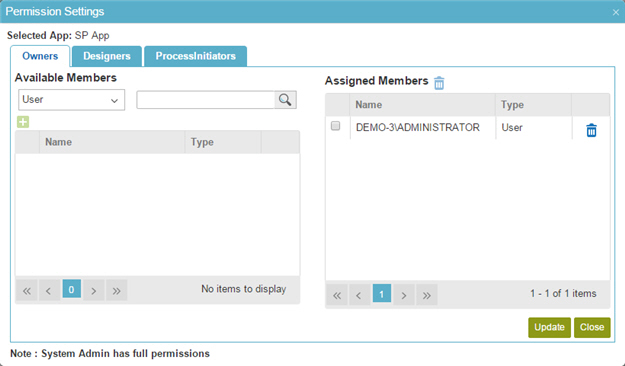Screen dimensions: 625x366
Task: Go to last page in Available Members
Action: point(116,291)
